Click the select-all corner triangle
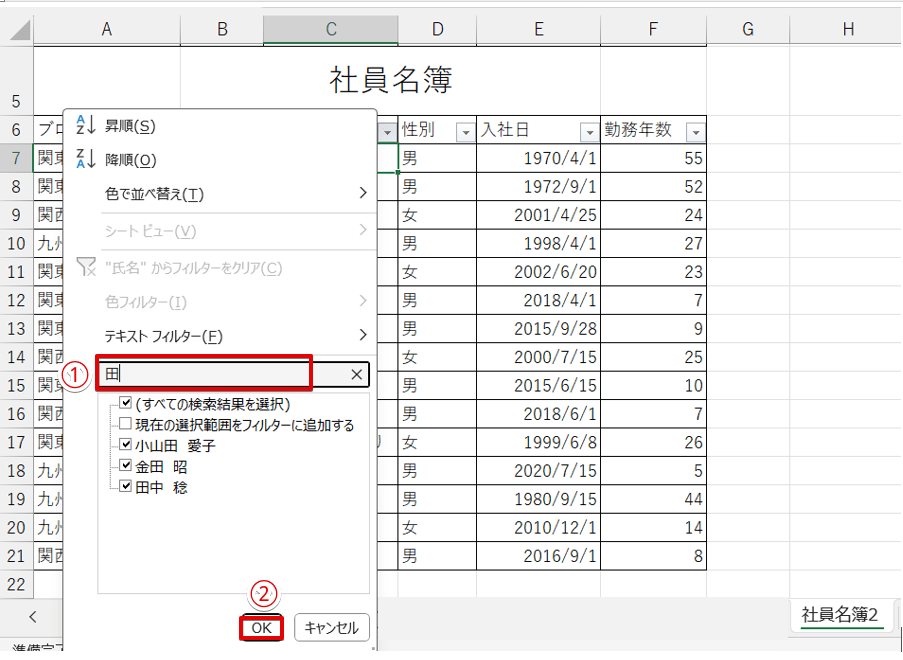The width and height of the screenshot is (903, 660). click(19, 31)
